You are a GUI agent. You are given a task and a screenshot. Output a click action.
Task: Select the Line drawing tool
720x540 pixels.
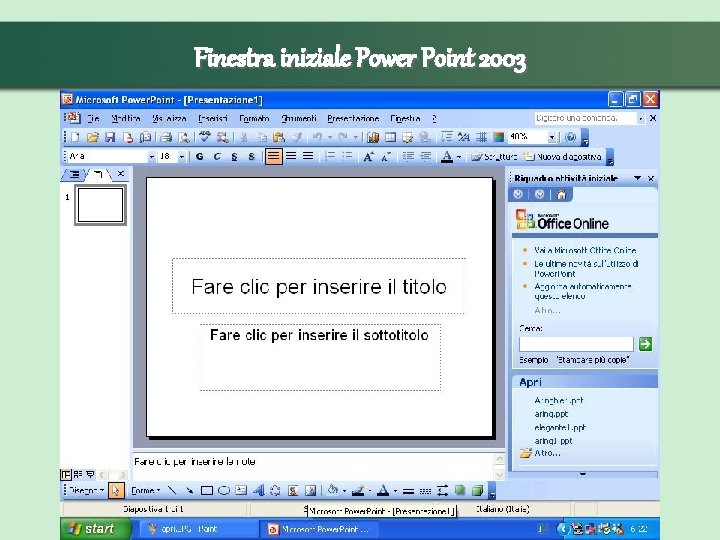(172, 490)
